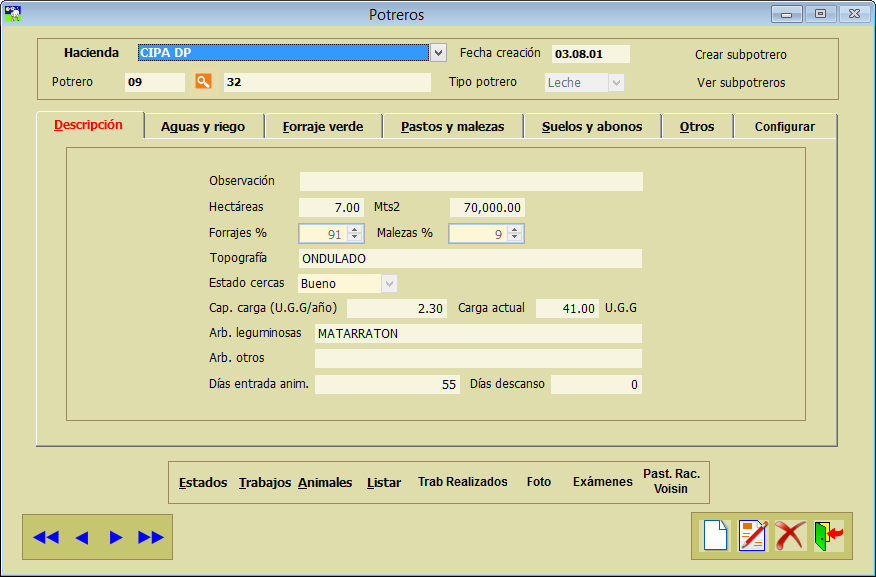Exit the form using the door icon
The image size is (876, 577).
827,536
